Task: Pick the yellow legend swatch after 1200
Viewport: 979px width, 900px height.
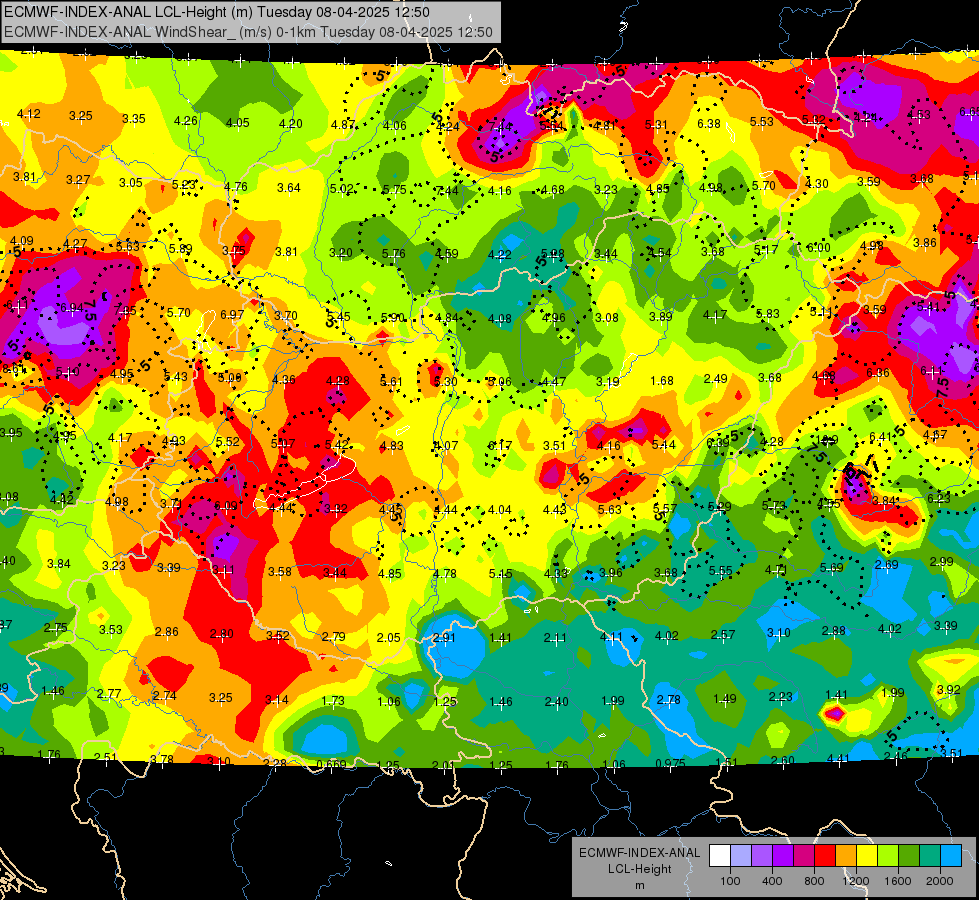Action: click(x=867, y=856)
